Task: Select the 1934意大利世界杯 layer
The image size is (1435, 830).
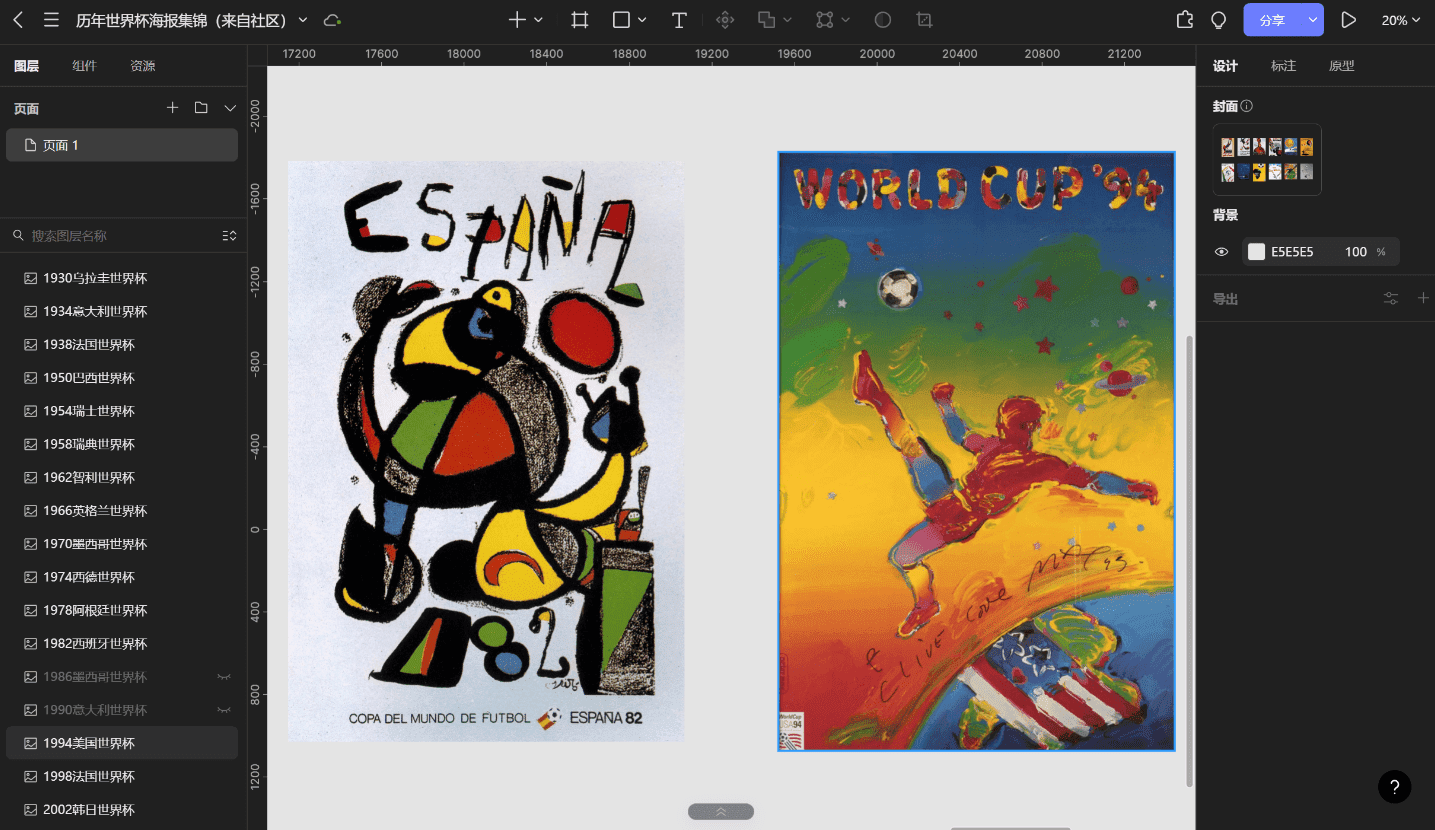Action: (122, 311)
